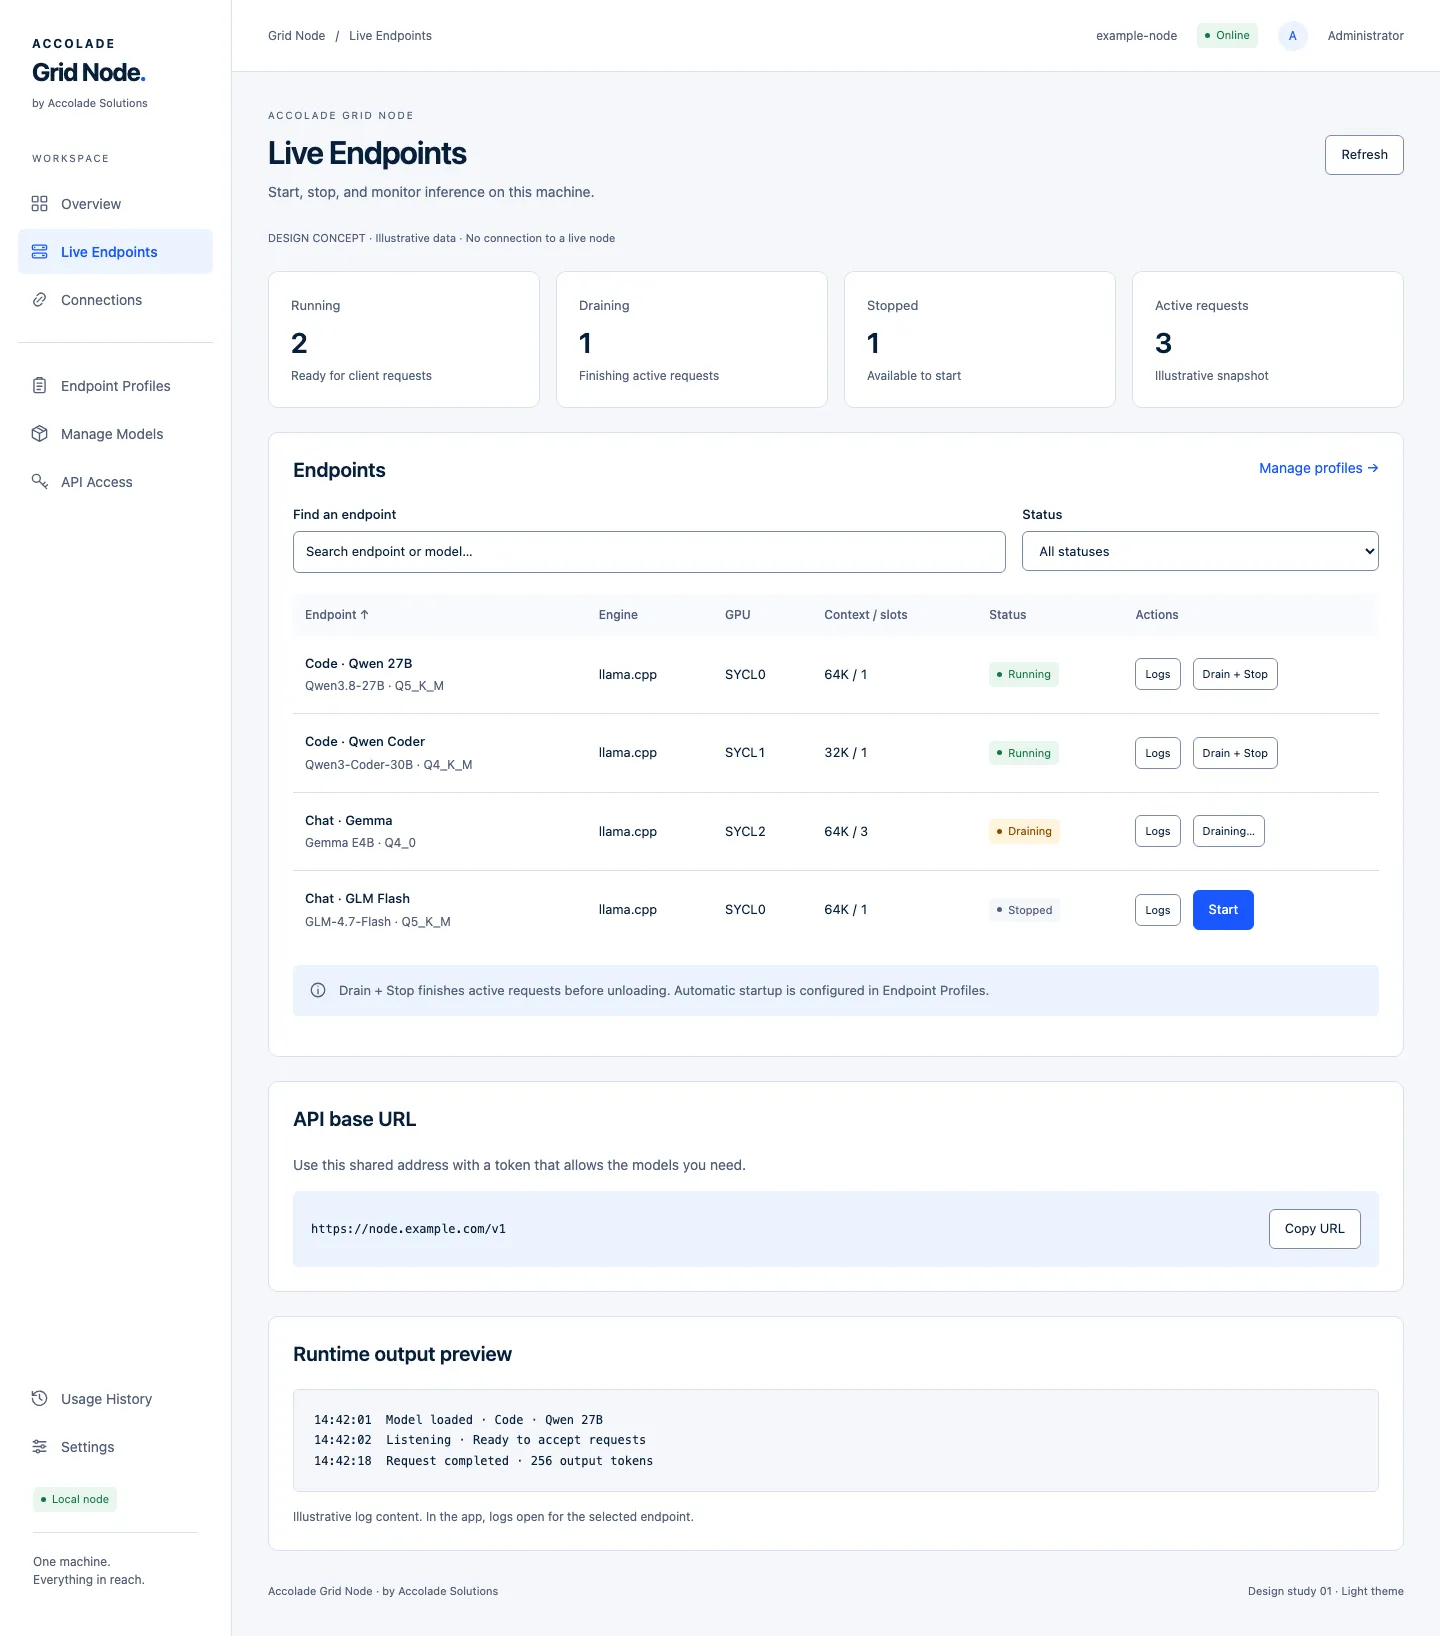The height and width of the screenshot is (1636, 1440).
Task: Open the API Access page
Action: click(115, 482)
